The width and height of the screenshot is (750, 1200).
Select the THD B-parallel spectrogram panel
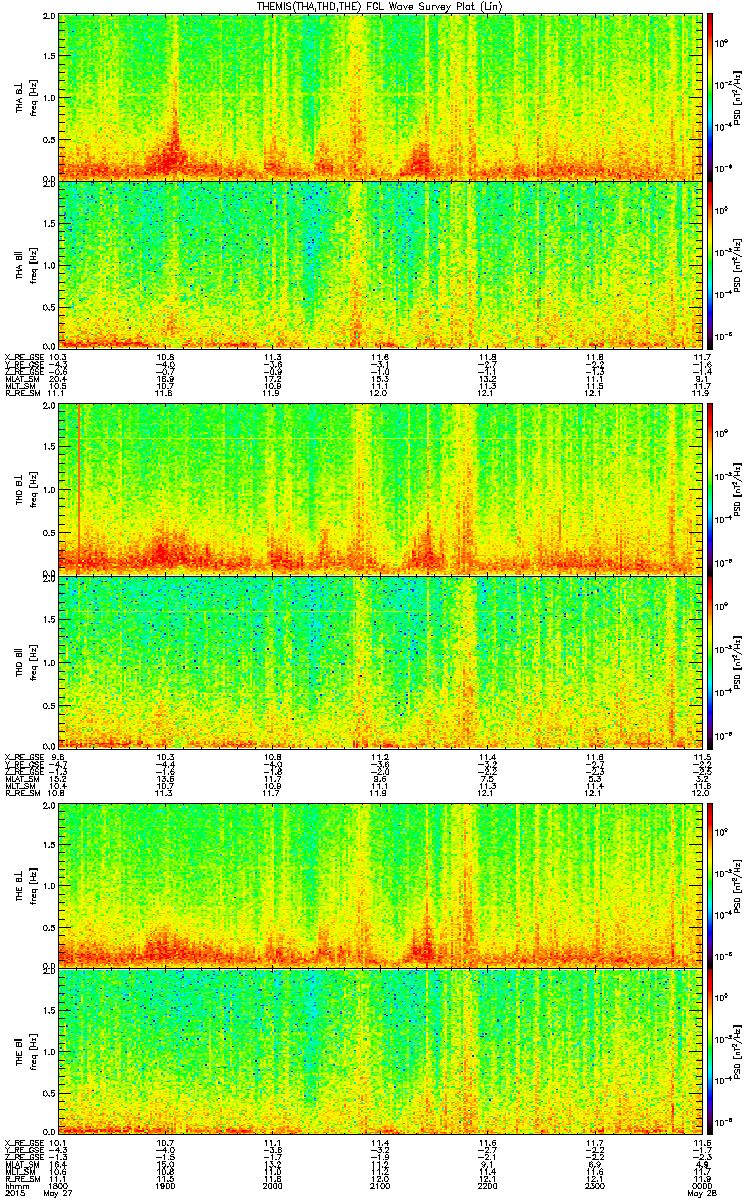(x=379, y=661)
